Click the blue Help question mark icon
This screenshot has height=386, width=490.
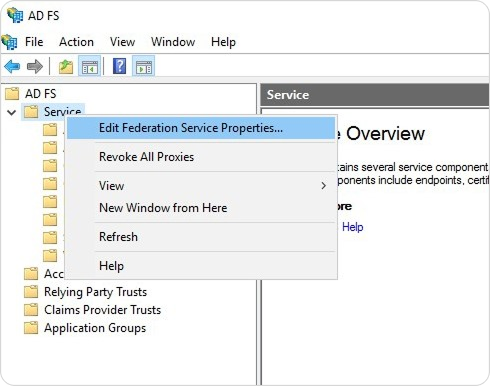pos(119,66)
